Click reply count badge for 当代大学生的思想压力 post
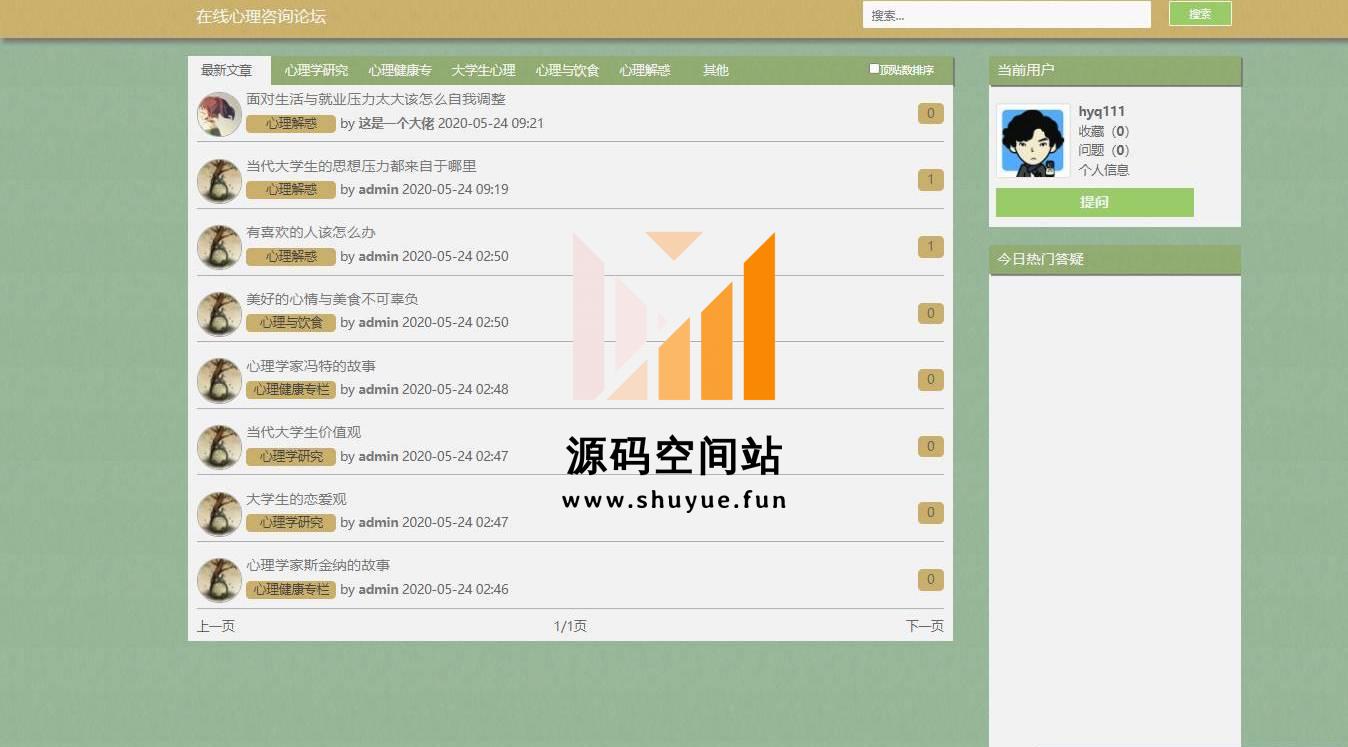The width and height of the screenshot is (1348, 747). pos(930,180)
